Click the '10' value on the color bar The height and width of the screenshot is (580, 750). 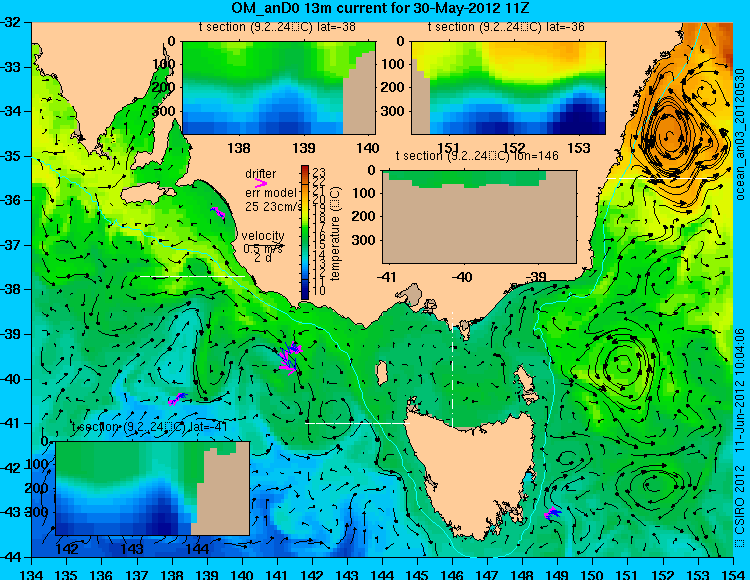pyautogui.click(x=319, y=290)
